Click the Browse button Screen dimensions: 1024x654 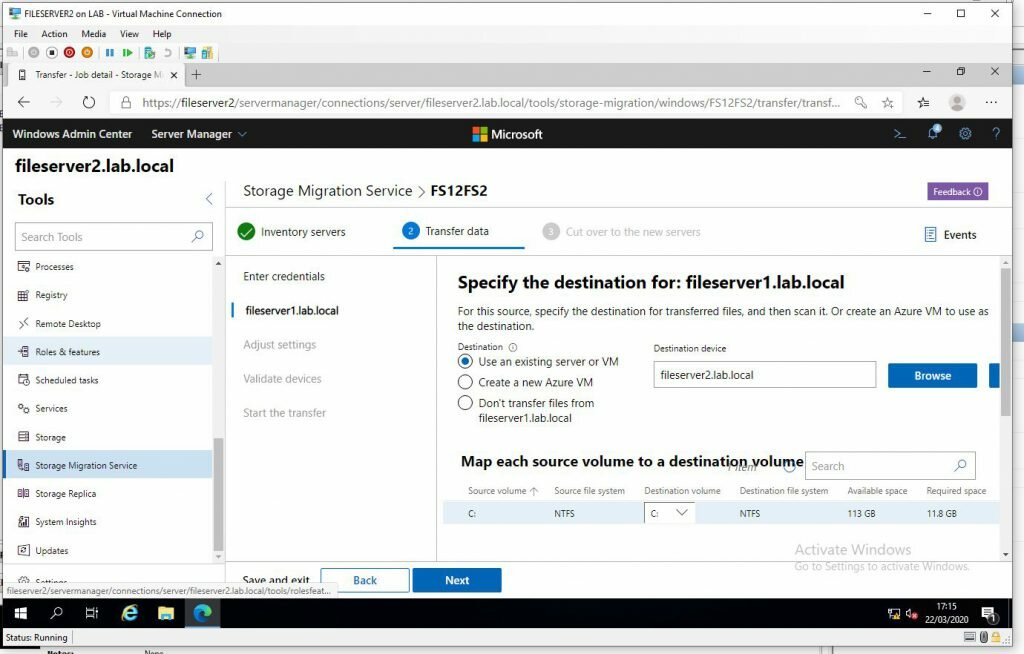coord(932,376)
